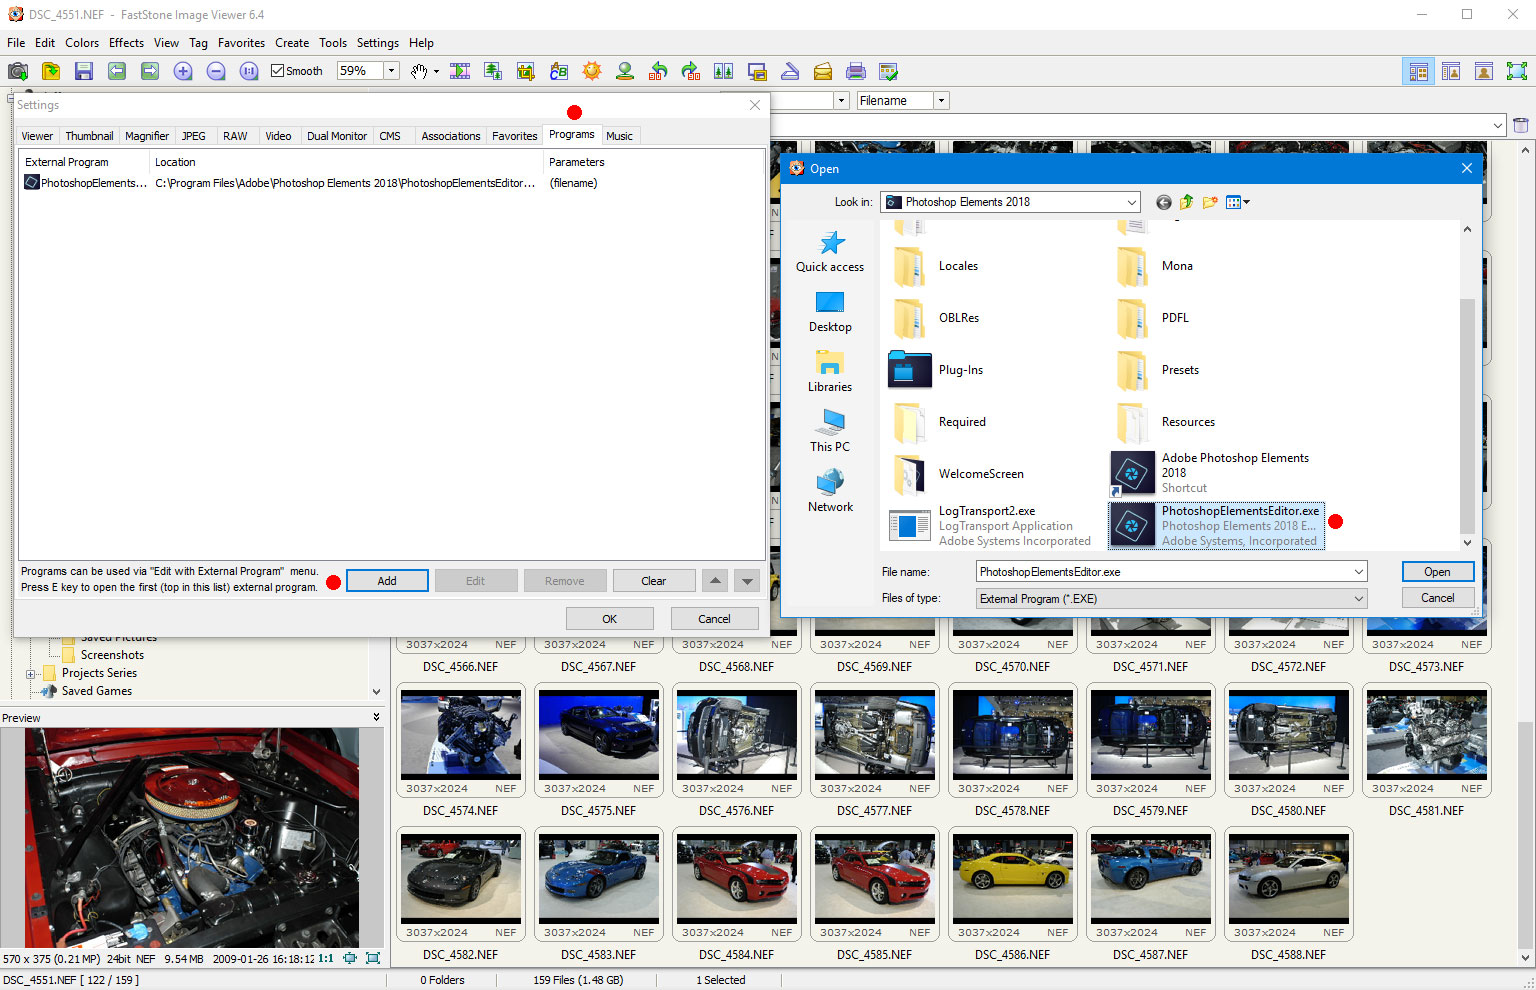
Task: Click the Save As toolbar icon
Action: pyautogui.click(x=84, y=71)
